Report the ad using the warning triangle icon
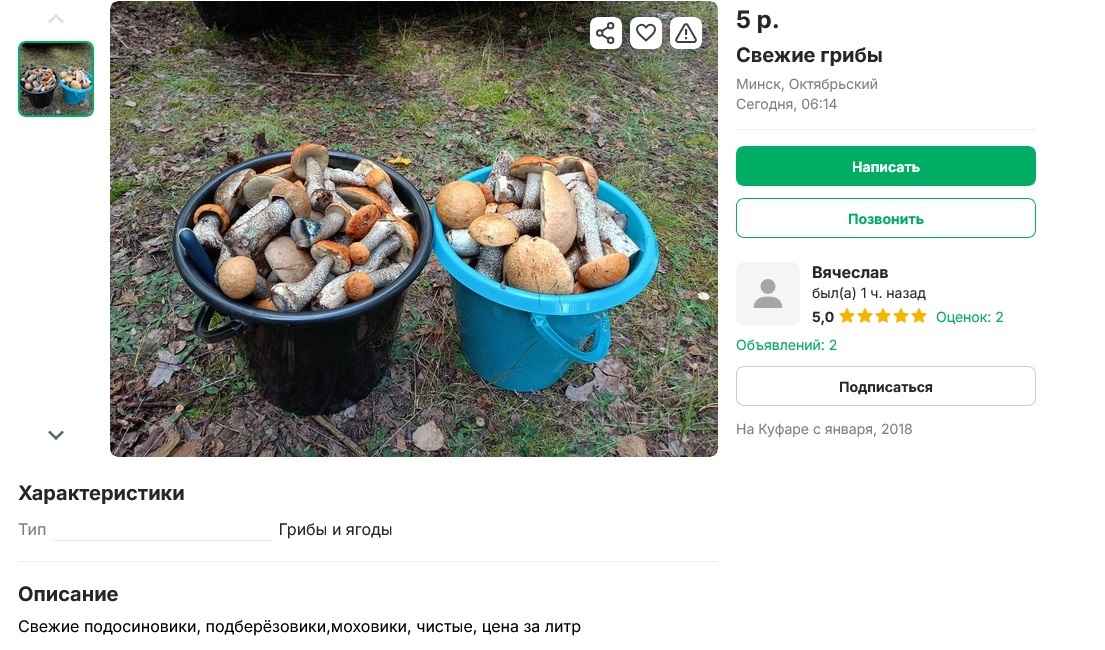1105x650 pixels. (685, 33)
